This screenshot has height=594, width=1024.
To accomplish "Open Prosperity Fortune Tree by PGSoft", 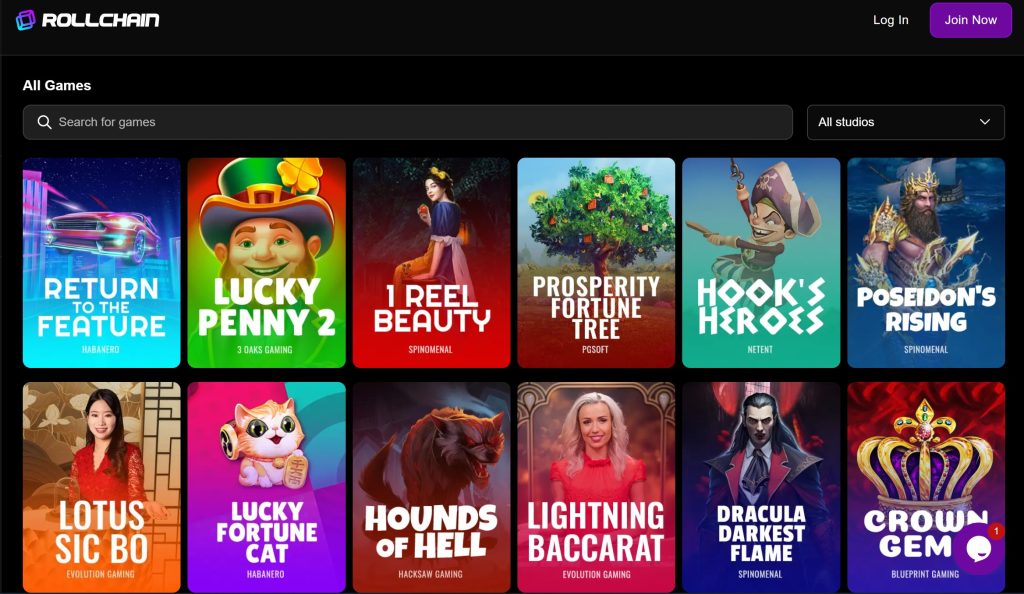I will pyautogui.click(x=596, y=262).
